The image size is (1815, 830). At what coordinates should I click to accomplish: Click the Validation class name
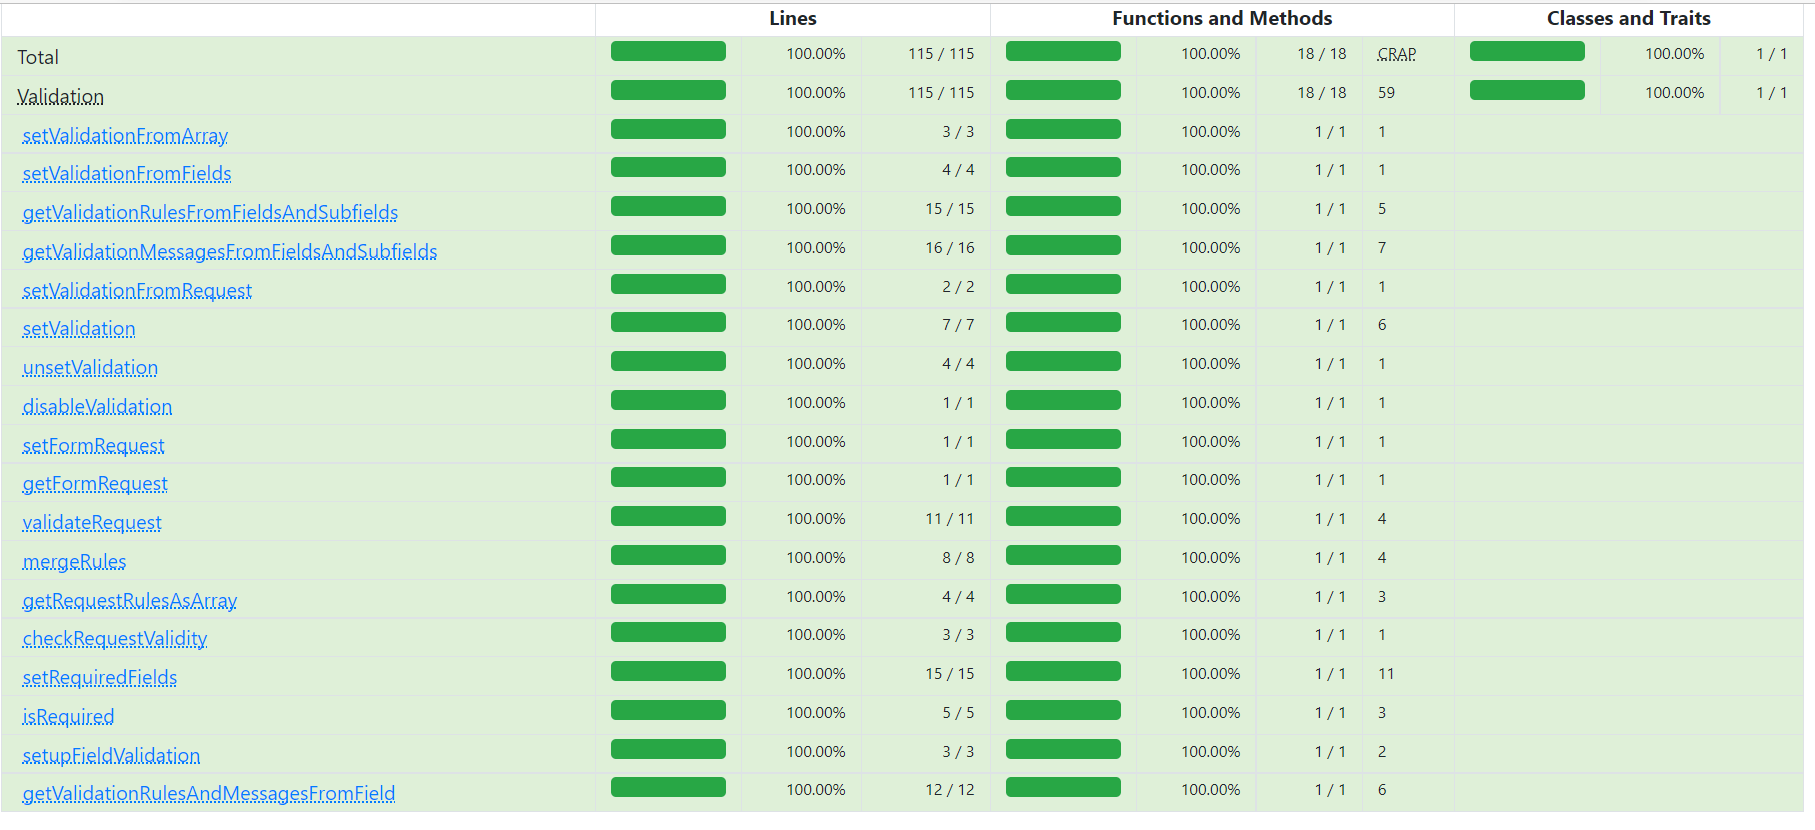coord(61,97)
